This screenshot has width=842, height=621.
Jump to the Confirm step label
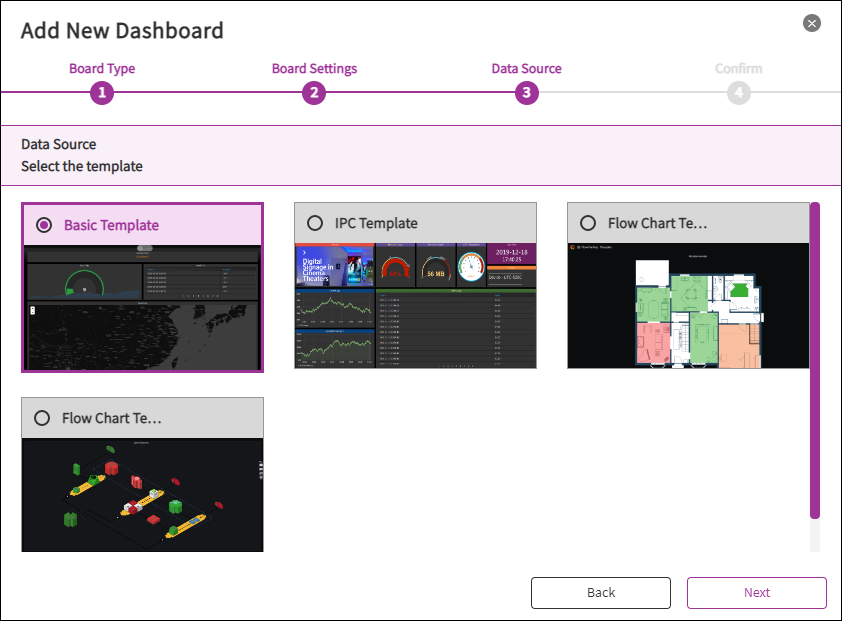tap(738, 69)
